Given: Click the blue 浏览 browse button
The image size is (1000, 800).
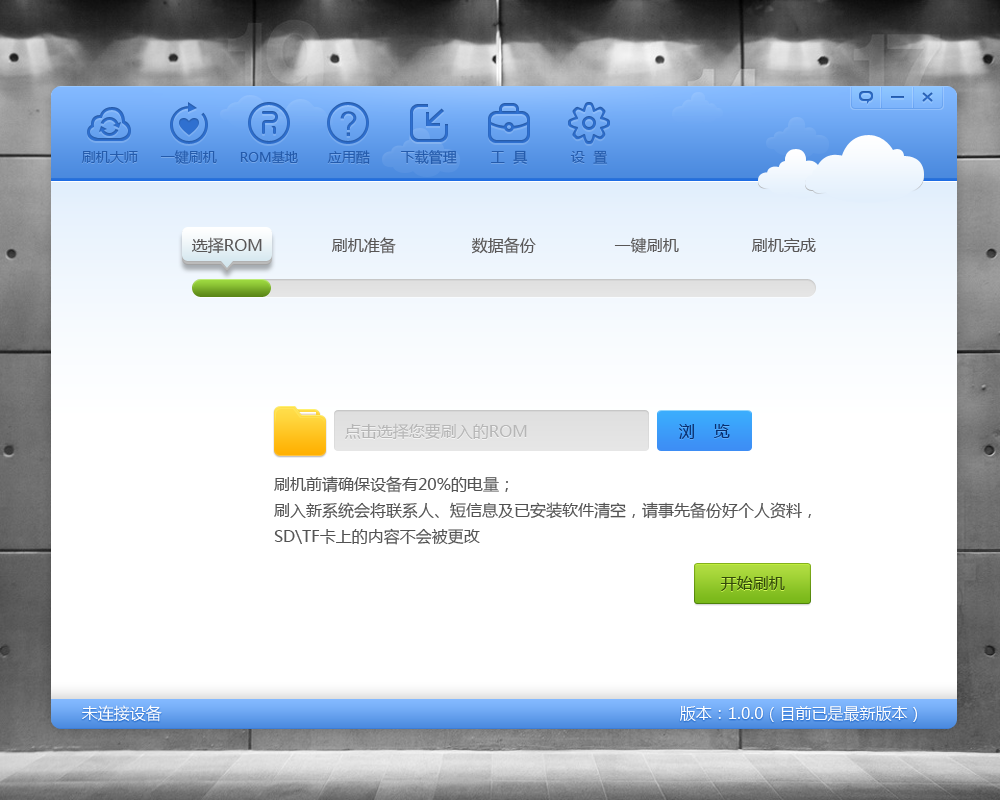Looking at the screenshot, I should pos(704,430).
